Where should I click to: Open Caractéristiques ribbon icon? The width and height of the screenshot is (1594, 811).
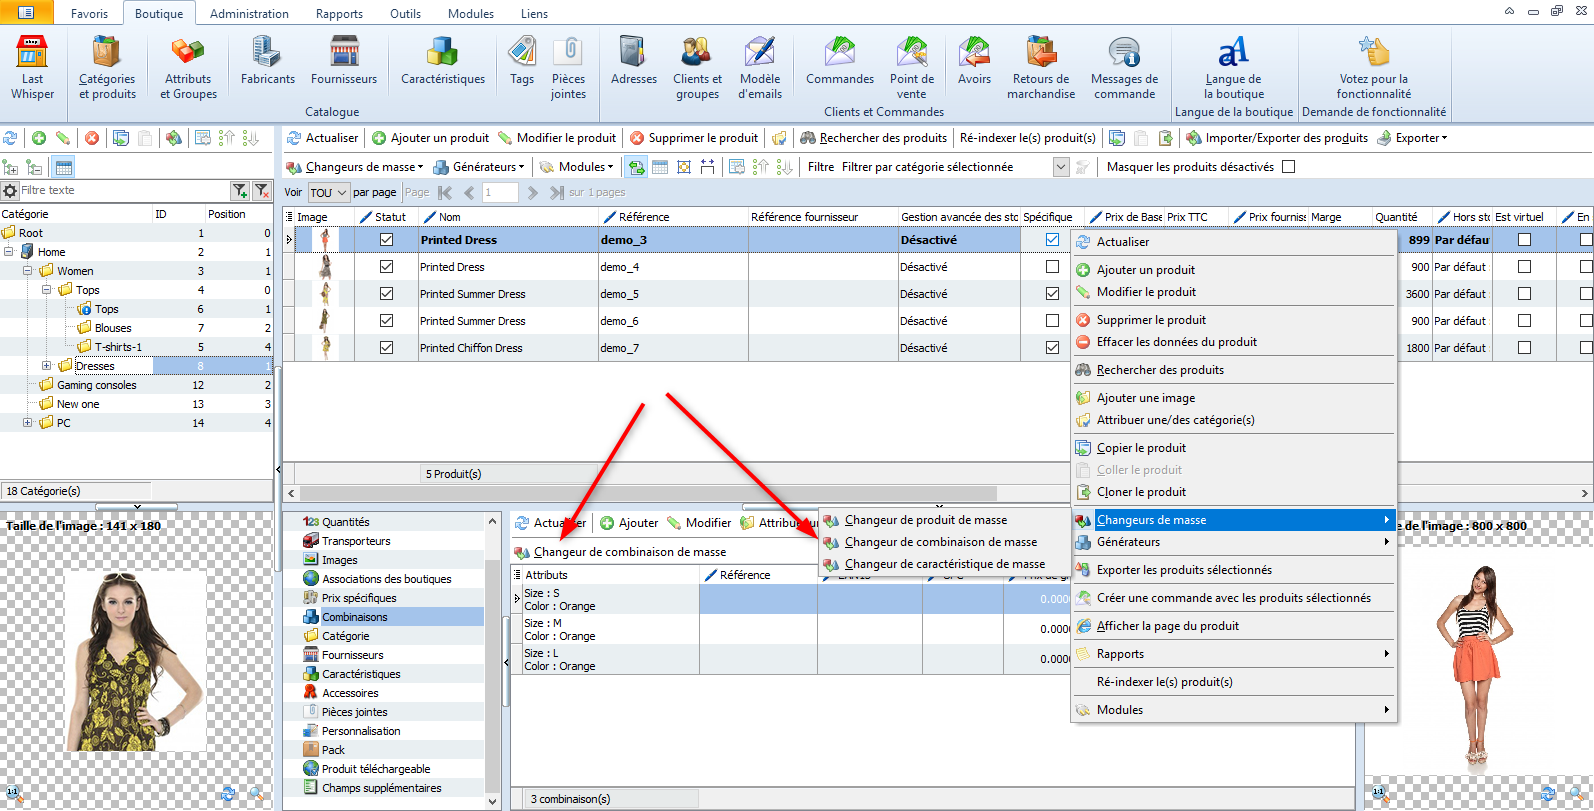tap(443, 60)
